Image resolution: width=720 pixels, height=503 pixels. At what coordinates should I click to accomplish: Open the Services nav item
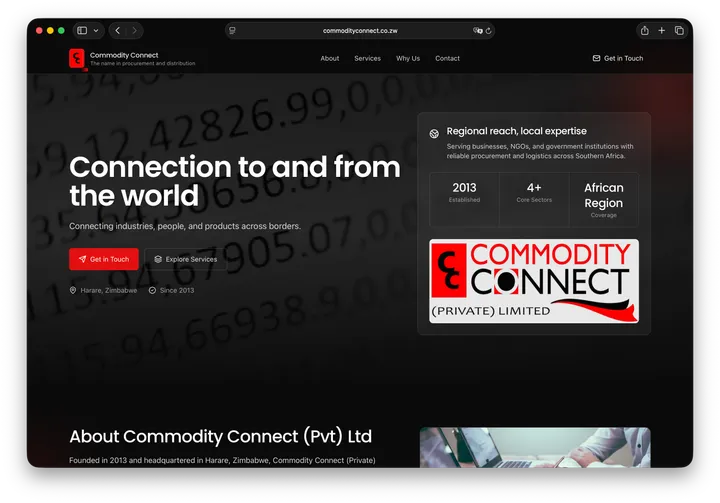(x=367, y=58)
